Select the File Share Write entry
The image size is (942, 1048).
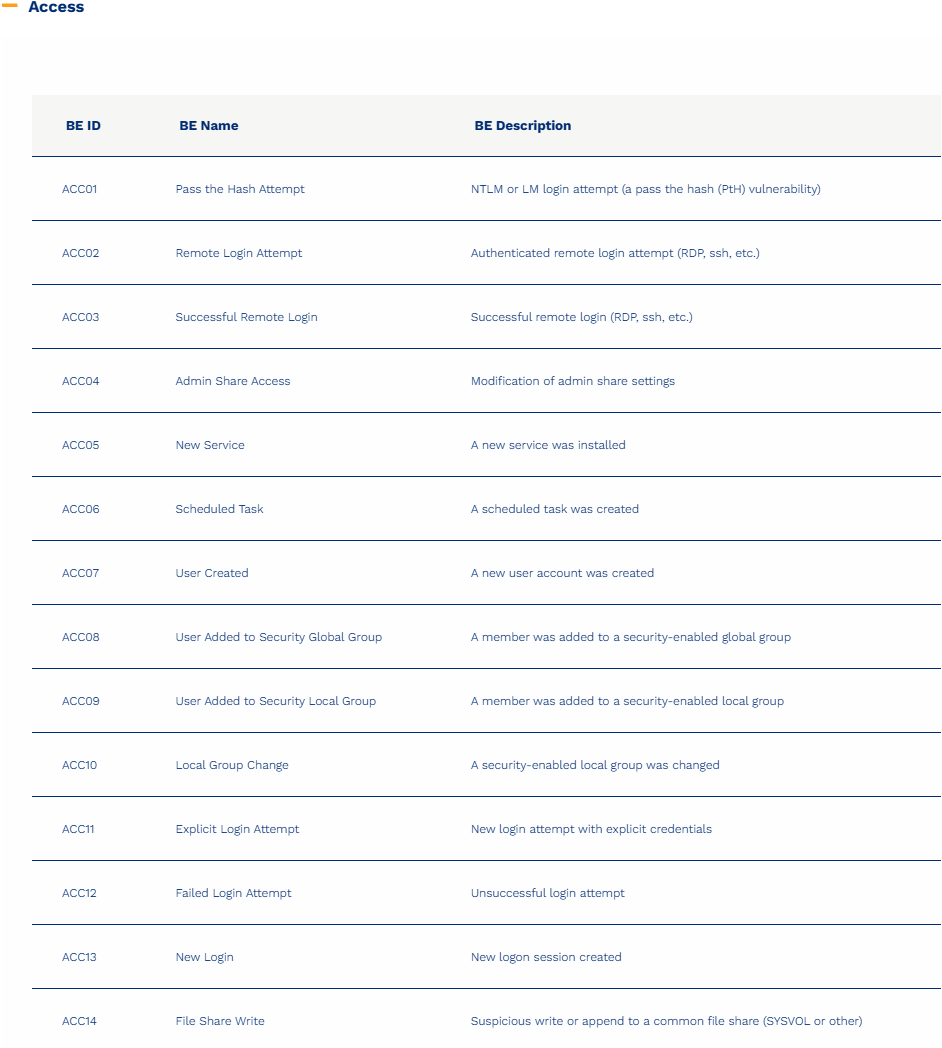click(x=220, y=1021)
